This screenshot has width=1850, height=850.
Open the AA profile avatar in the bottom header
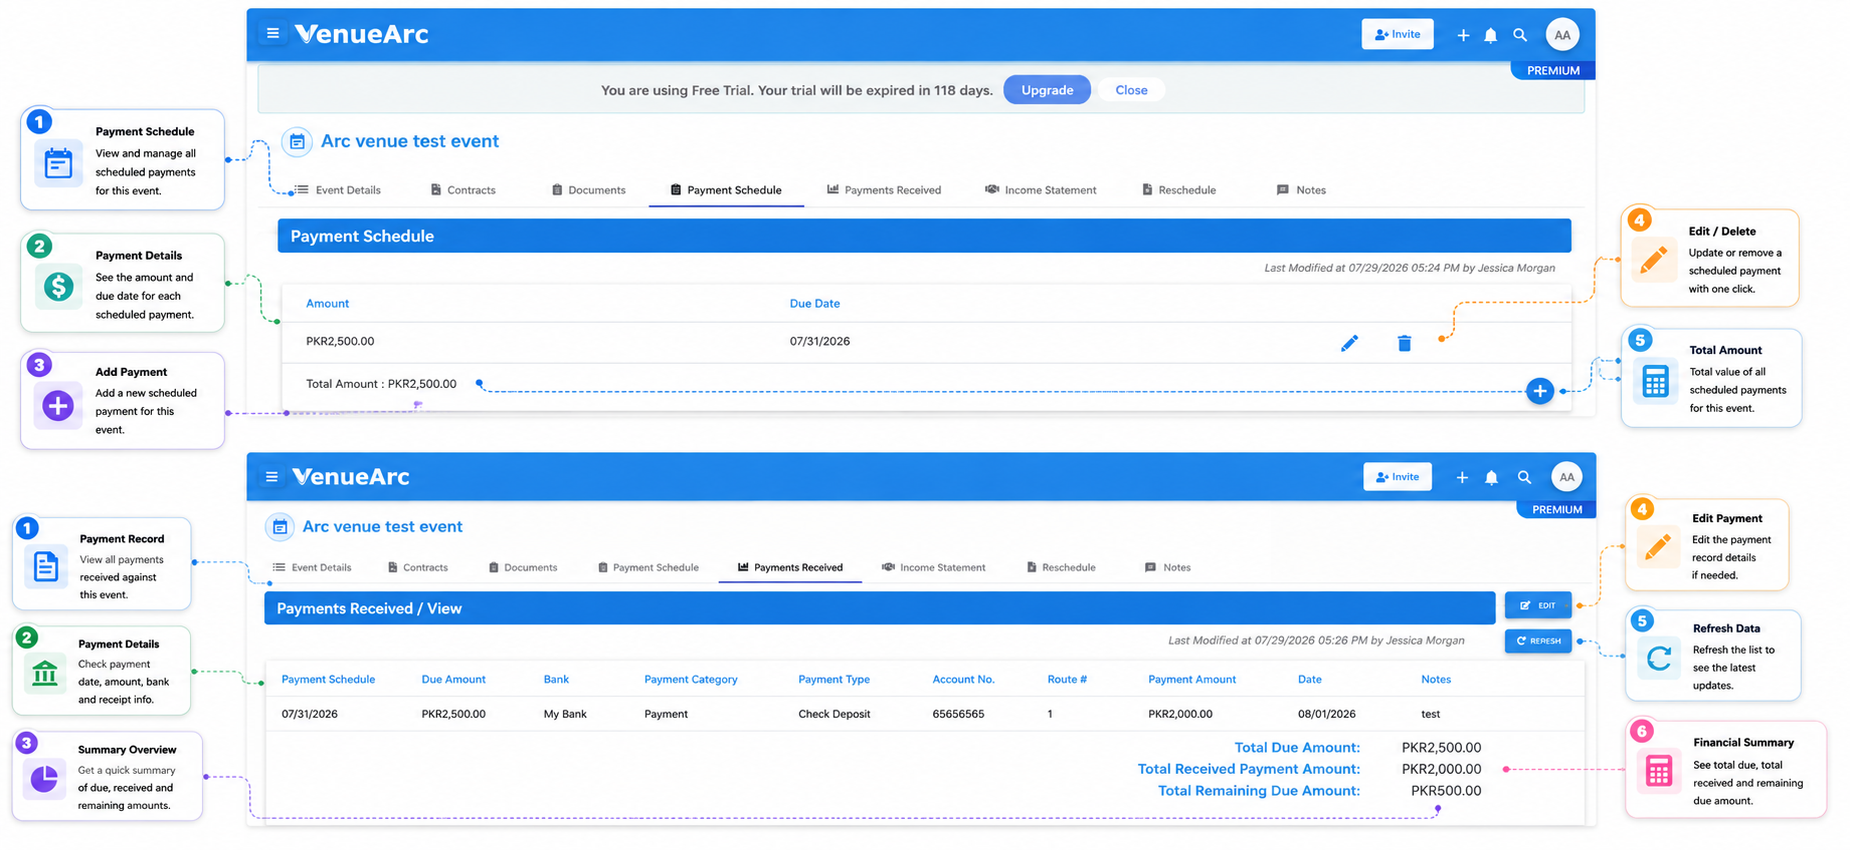(1566, 477)
